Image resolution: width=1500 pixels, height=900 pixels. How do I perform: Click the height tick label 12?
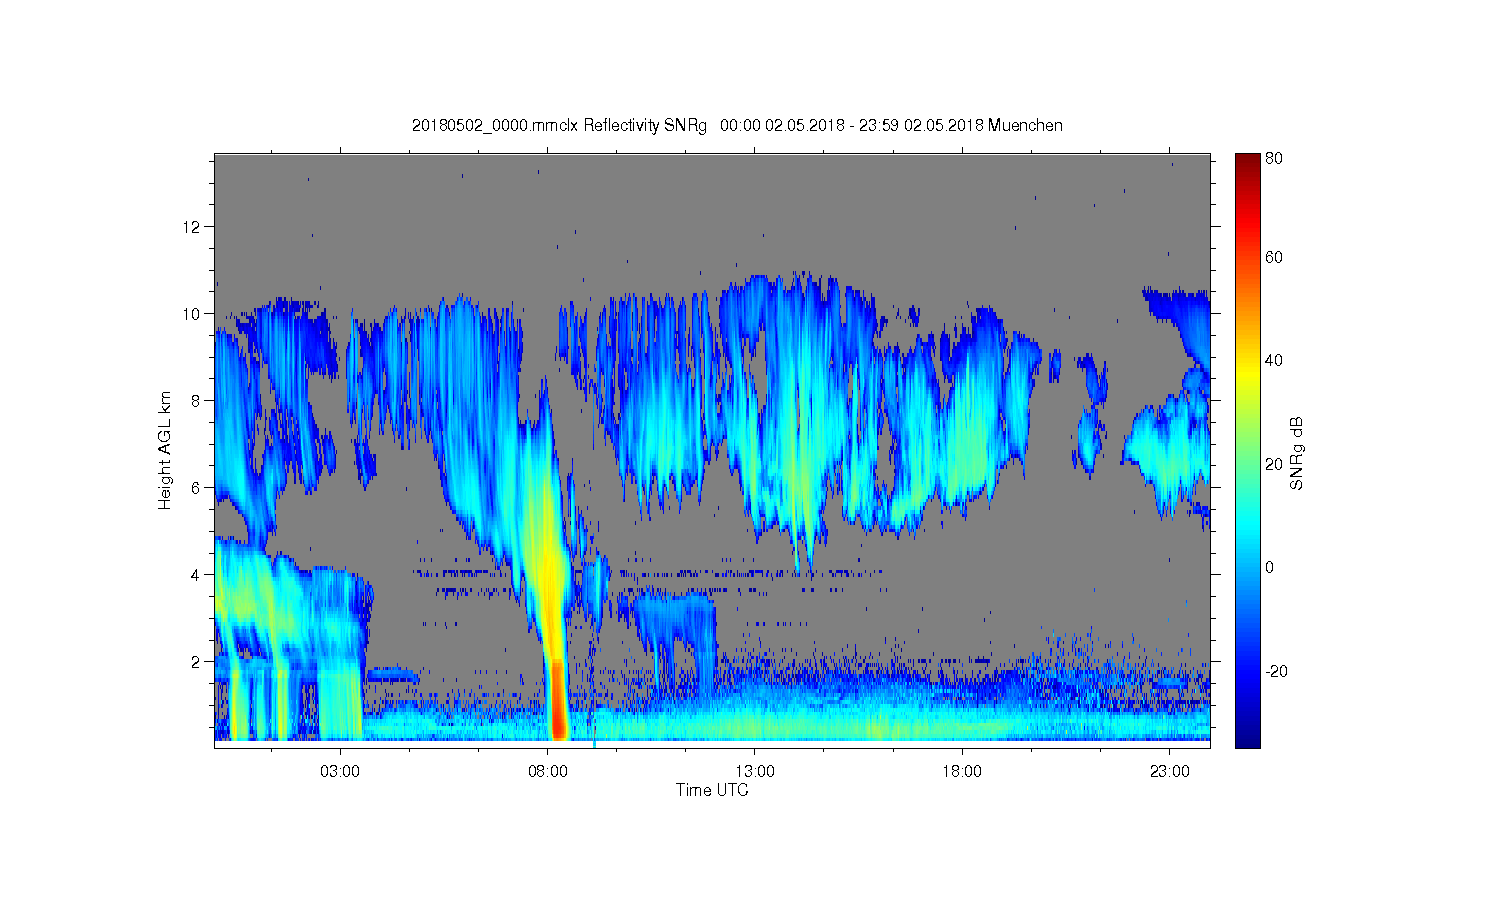point(192,227)
